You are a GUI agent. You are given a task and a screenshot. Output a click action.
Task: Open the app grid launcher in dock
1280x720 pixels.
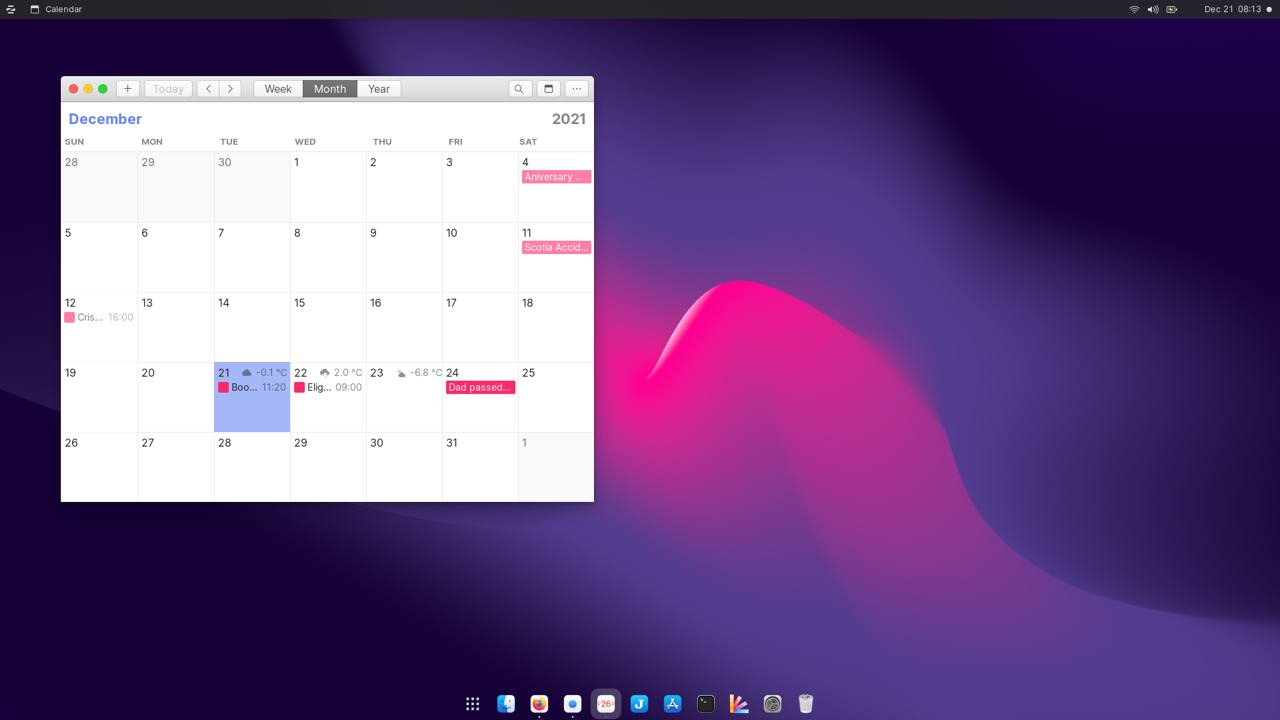(473, 704)
